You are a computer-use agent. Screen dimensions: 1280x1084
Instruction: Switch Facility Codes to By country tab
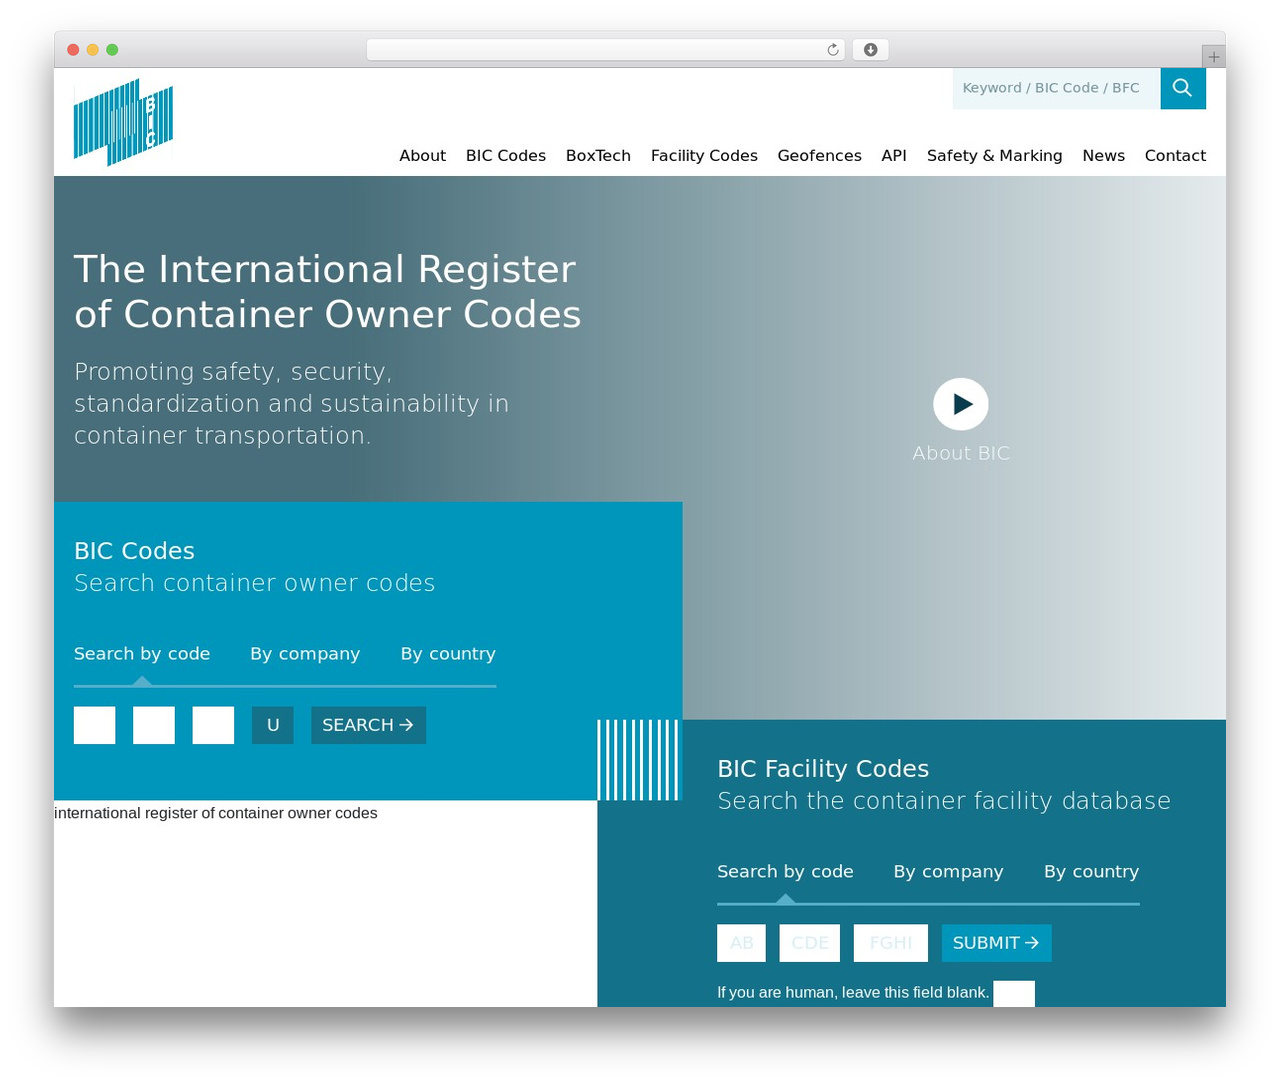[x=1091, y=872]
